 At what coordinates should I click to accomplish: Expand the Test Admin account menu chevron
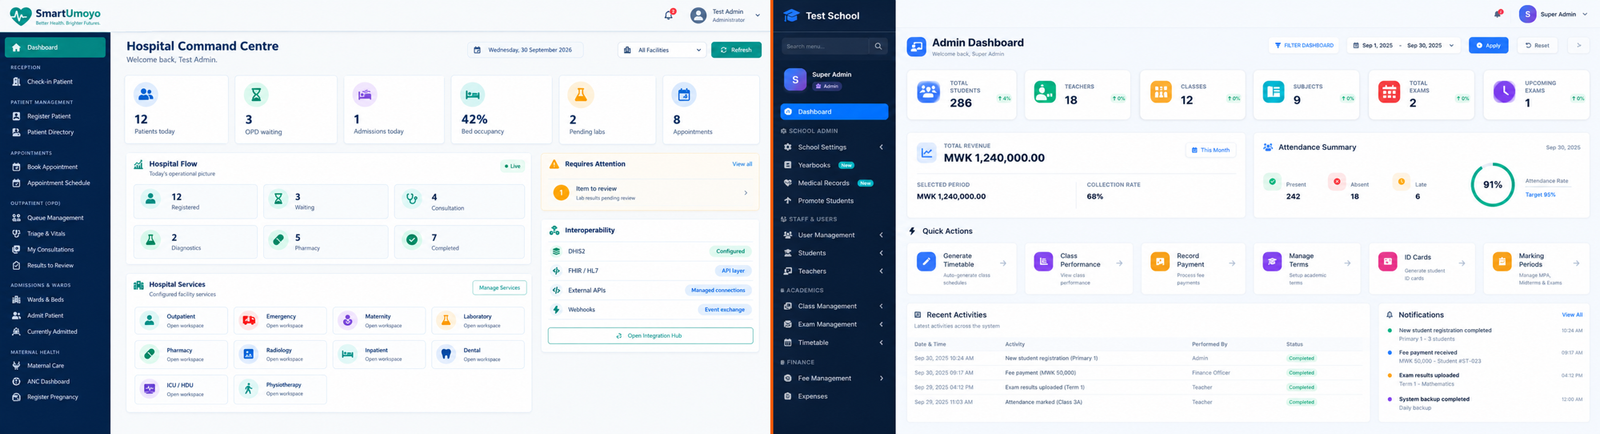(x=757, y=15)
